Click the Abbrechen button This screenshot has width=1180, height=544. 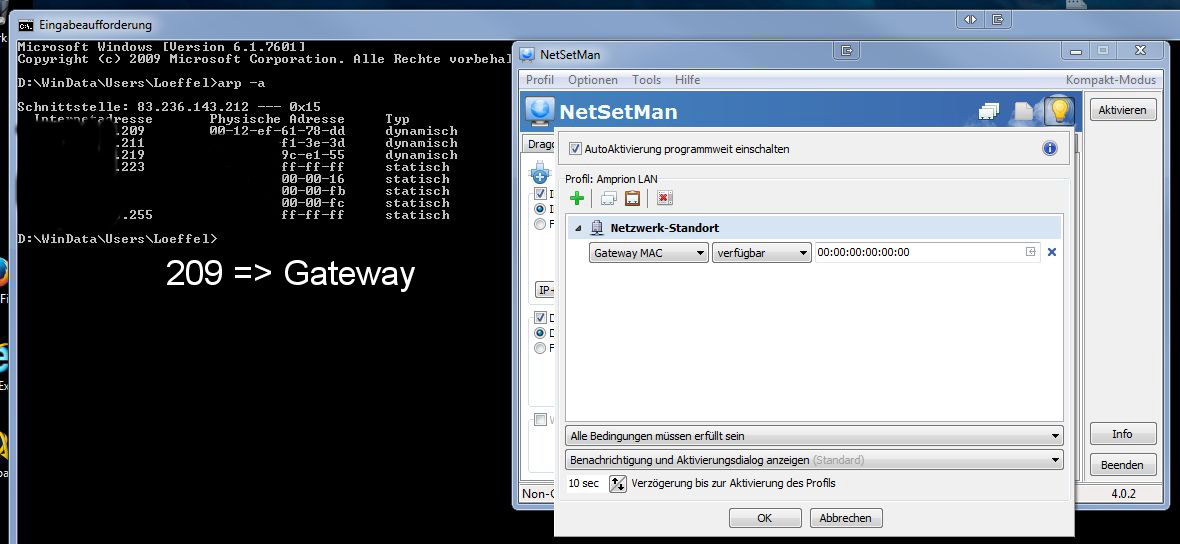tap(846, 518)
